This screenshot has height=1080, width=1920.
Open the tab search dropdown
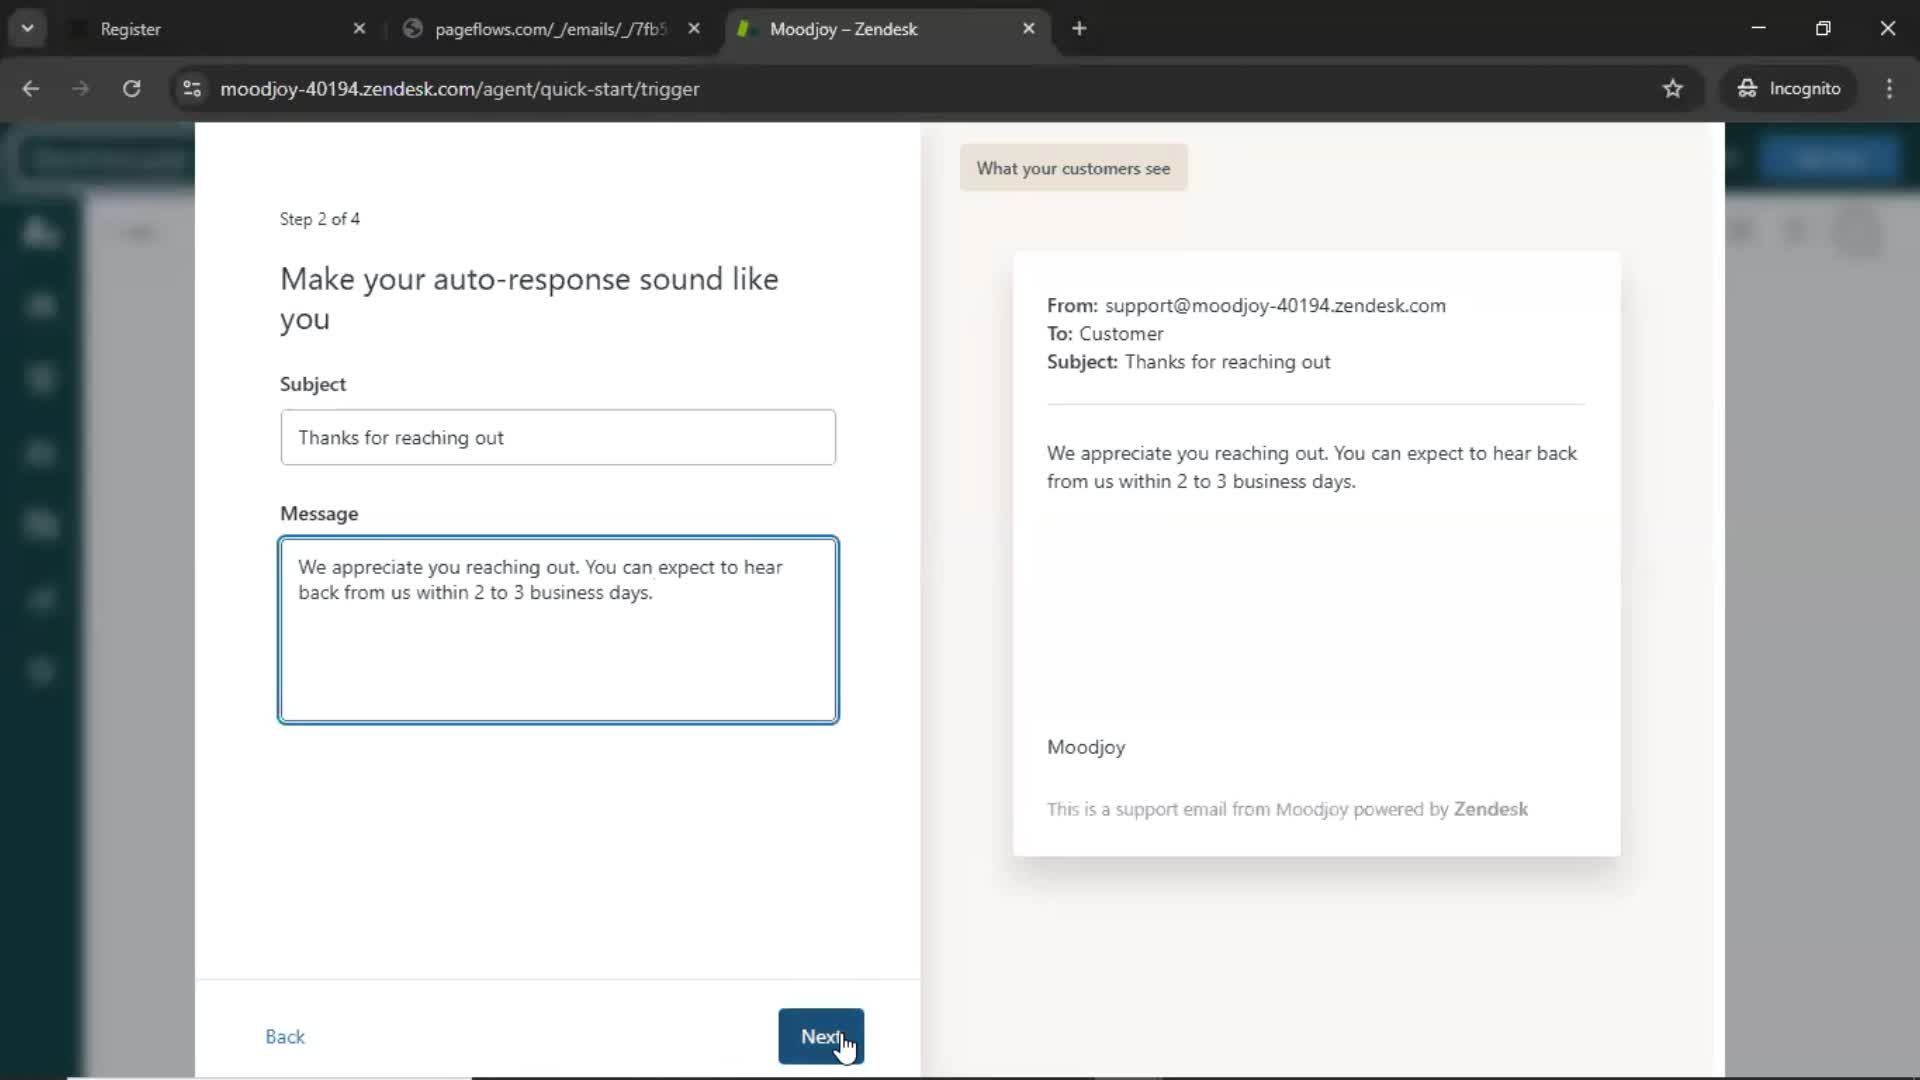(x=27, y=29)
